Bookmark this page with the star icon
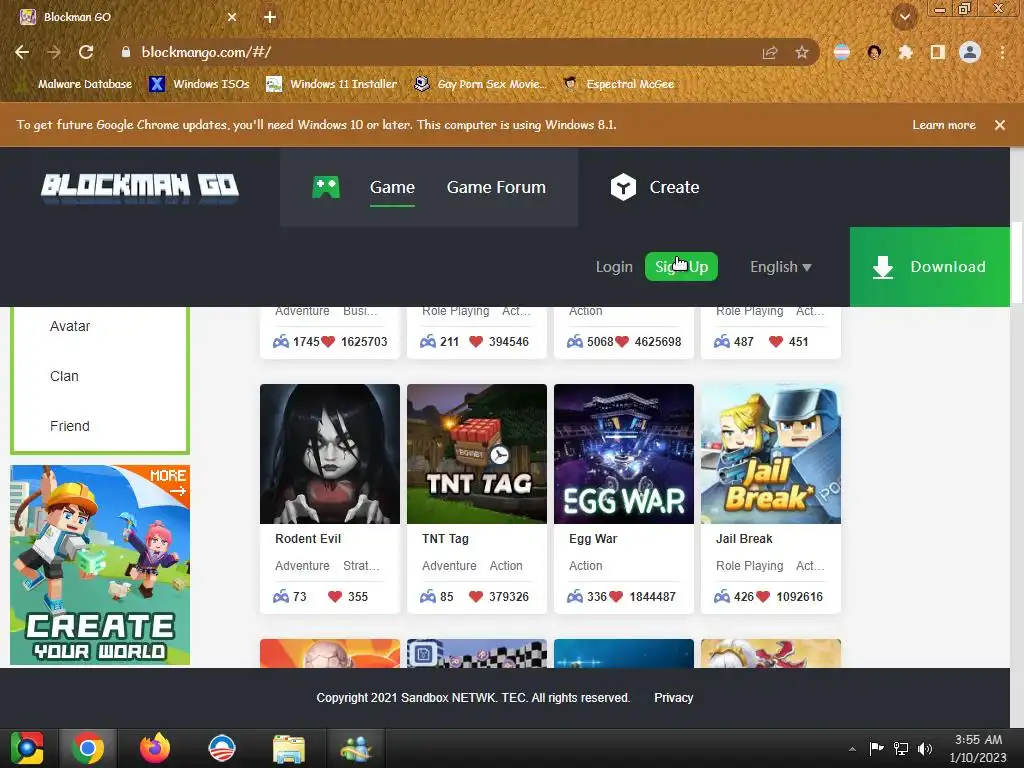Viewport: 1024px width, 768px height. click(802, 52)
